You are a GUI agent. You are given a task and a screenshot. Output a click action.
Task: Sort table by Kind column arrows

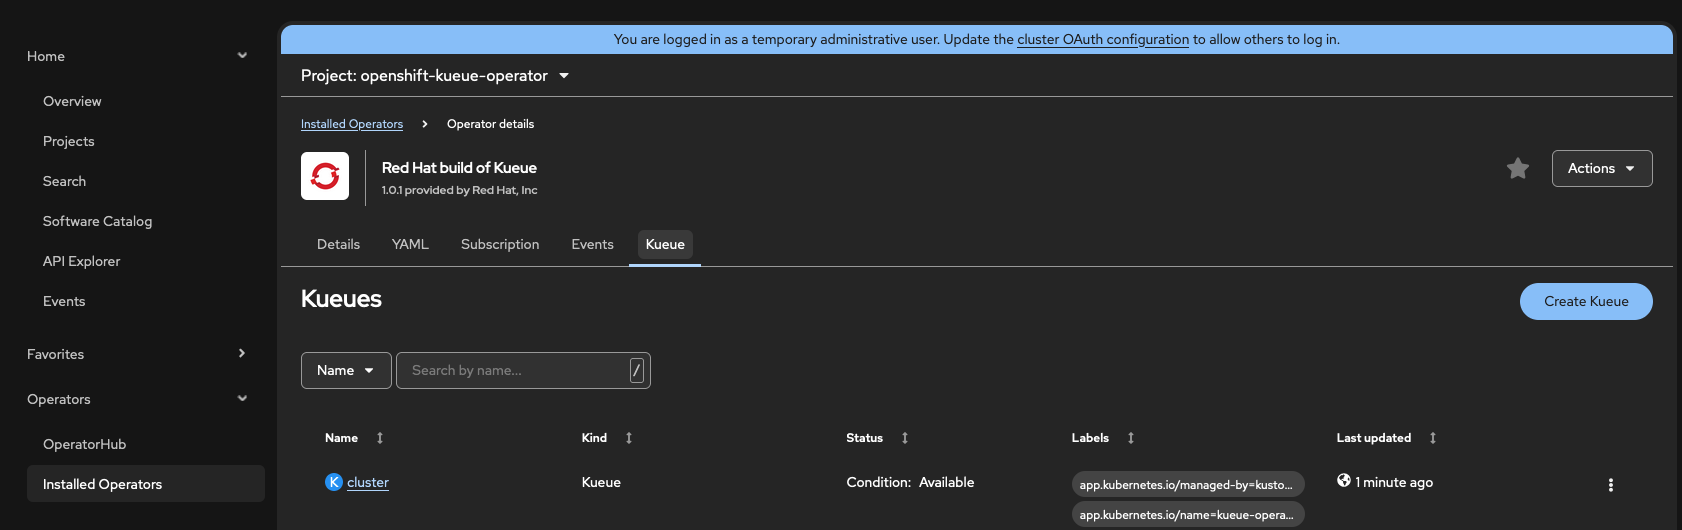pyautogui.click(x=629, y=438)
